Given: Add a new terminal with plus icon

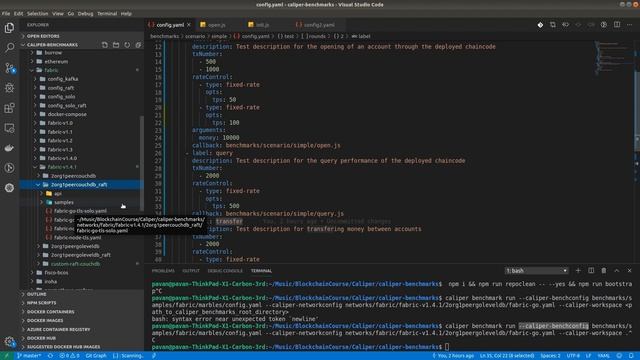Looking at the screenshot, I should [578, 271].
